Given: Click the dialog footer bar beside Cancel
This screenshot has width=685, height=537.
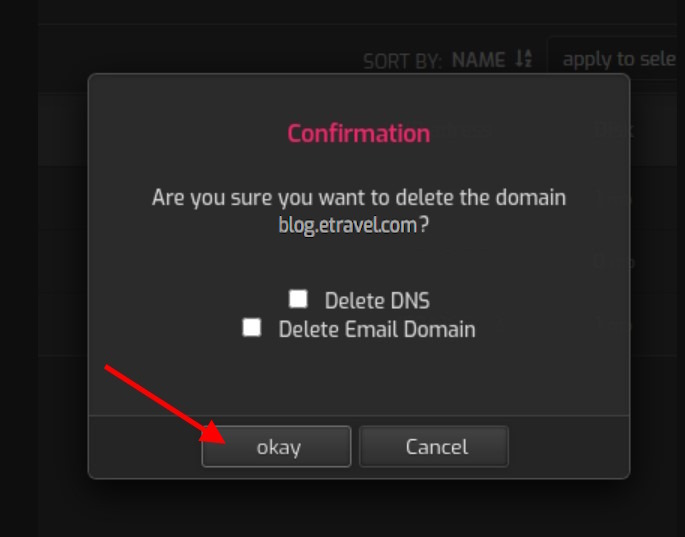Looking at the screenshot, I should 568,447.
